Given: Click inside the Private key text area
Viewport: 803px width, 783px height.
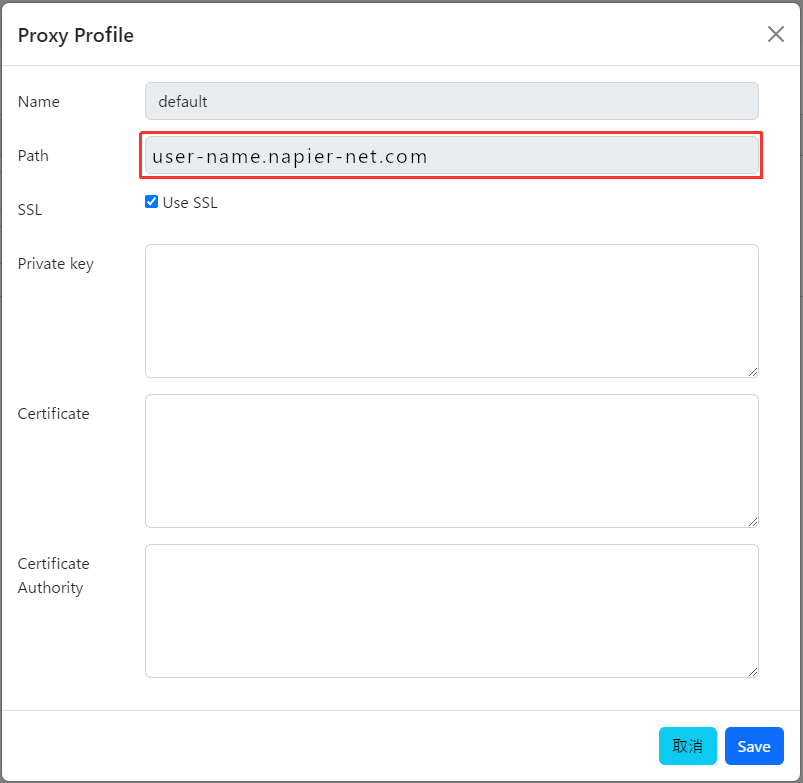Looking at the screenshot, I should click(451, 311).
